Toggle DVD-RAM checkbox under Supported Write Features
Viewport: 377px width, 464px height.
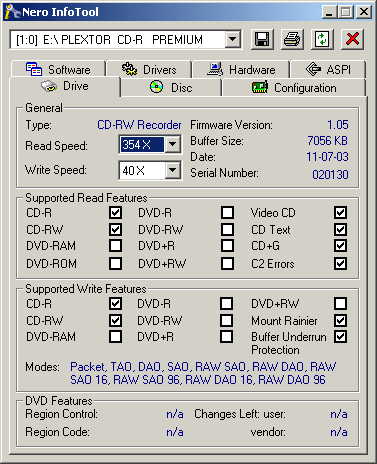(115, 337)
